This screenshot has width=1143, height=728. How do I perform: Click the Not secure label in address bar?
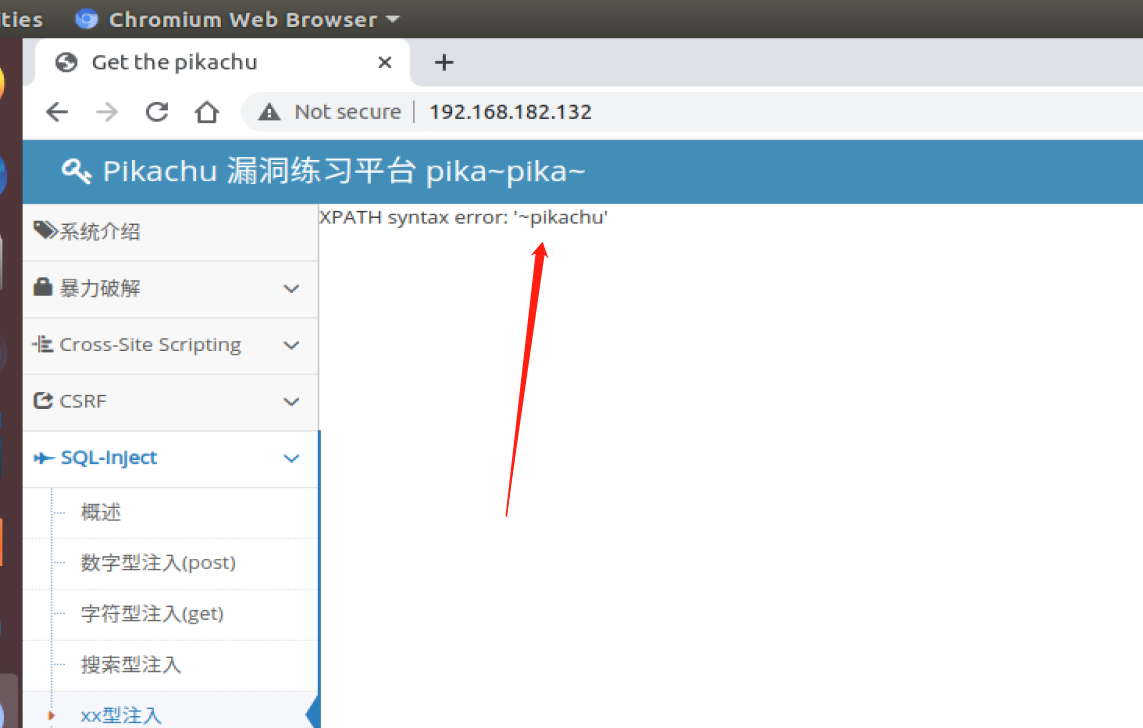348,112
